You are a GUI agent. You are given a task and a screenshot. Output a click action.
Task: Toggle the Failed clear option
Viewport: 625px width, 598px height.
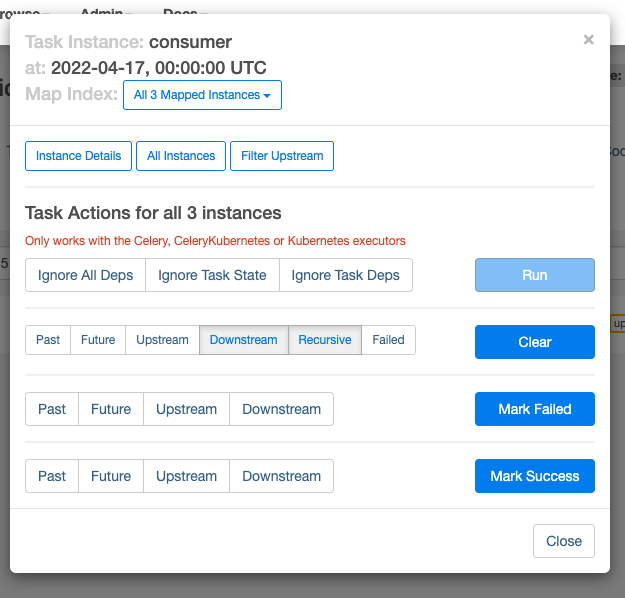pyautogui.click(x=388, y=340)
